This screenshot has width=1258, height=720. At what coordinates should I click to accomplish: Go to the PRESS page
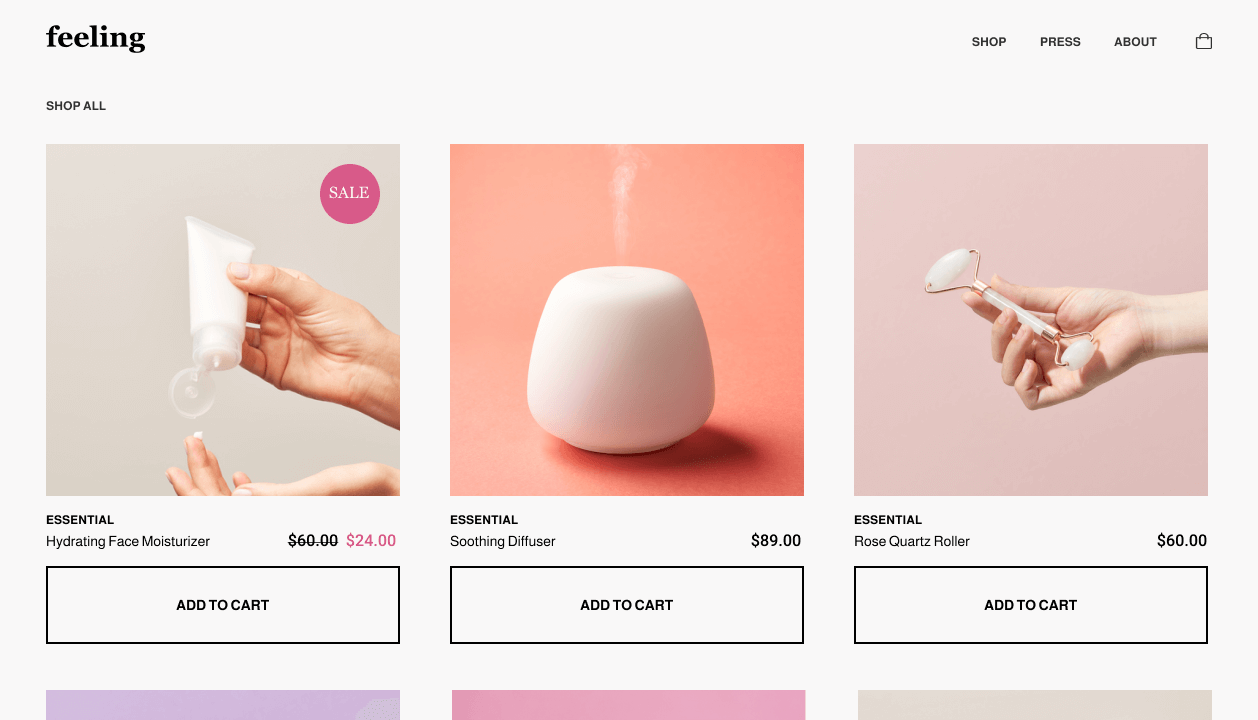[1060, 42]
